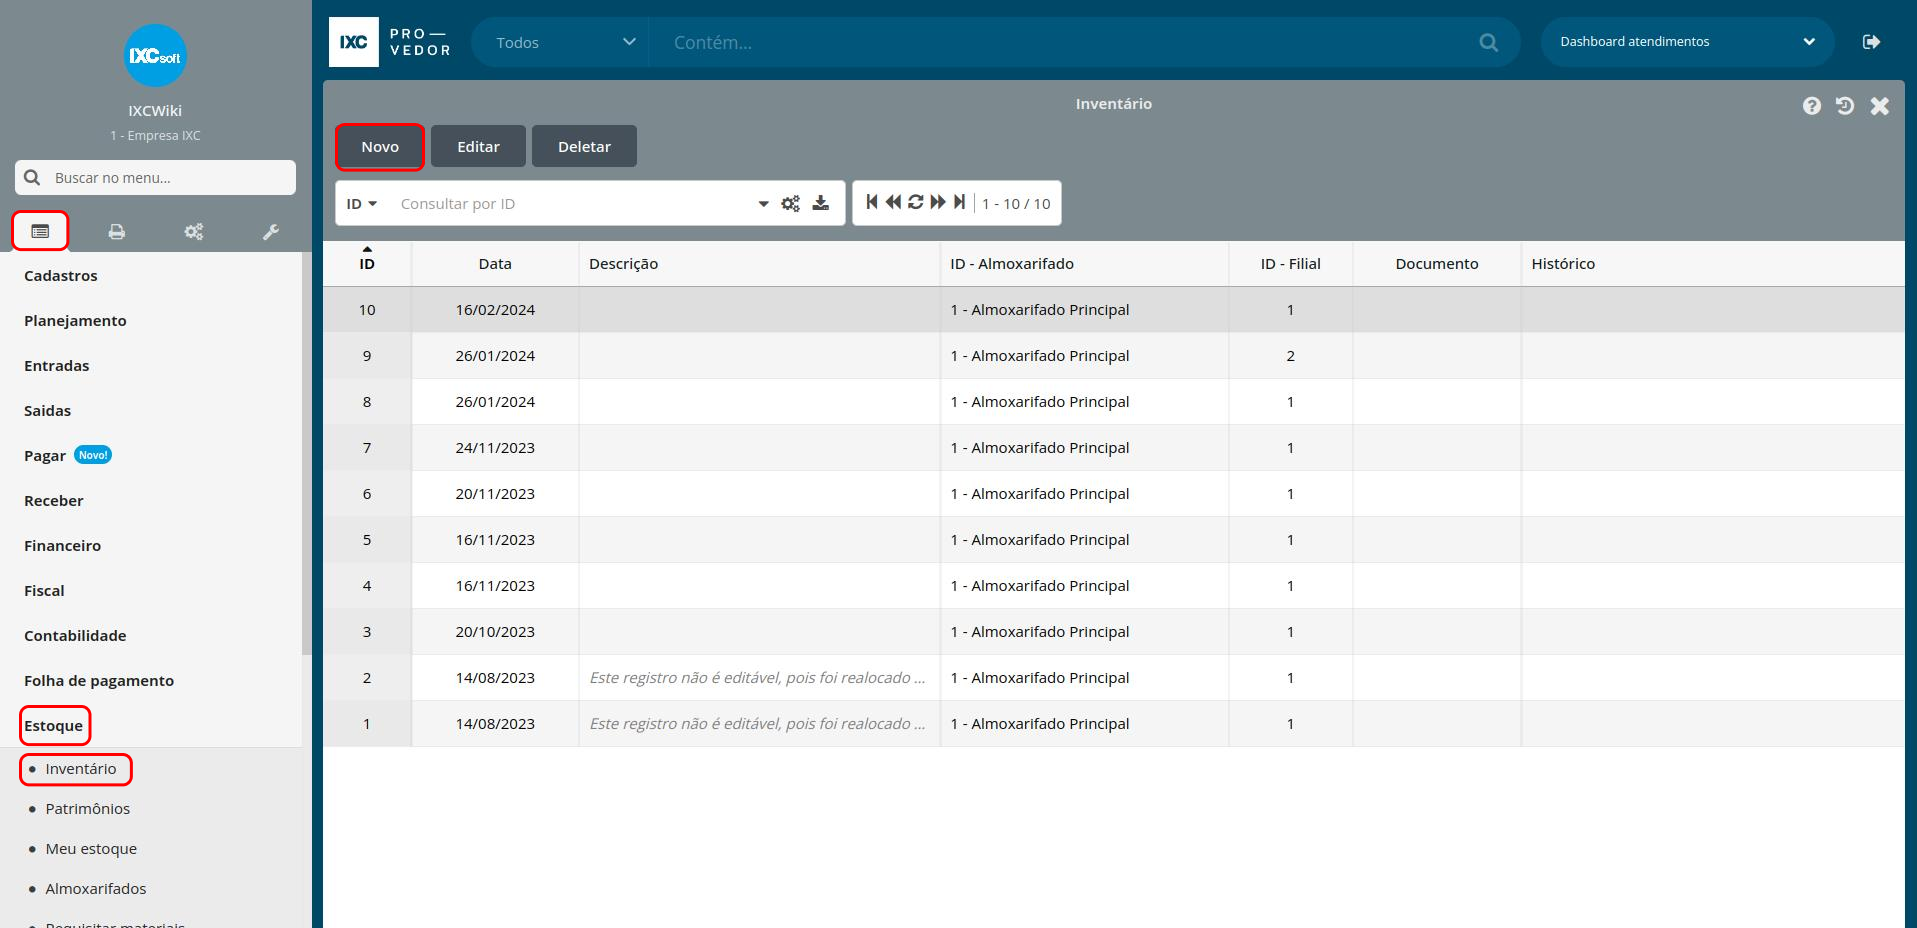The height and width of the screenshot is (928, 1917).
Task: Click the IXCsoft logo in sidebar
Action: tap(155, 56)
